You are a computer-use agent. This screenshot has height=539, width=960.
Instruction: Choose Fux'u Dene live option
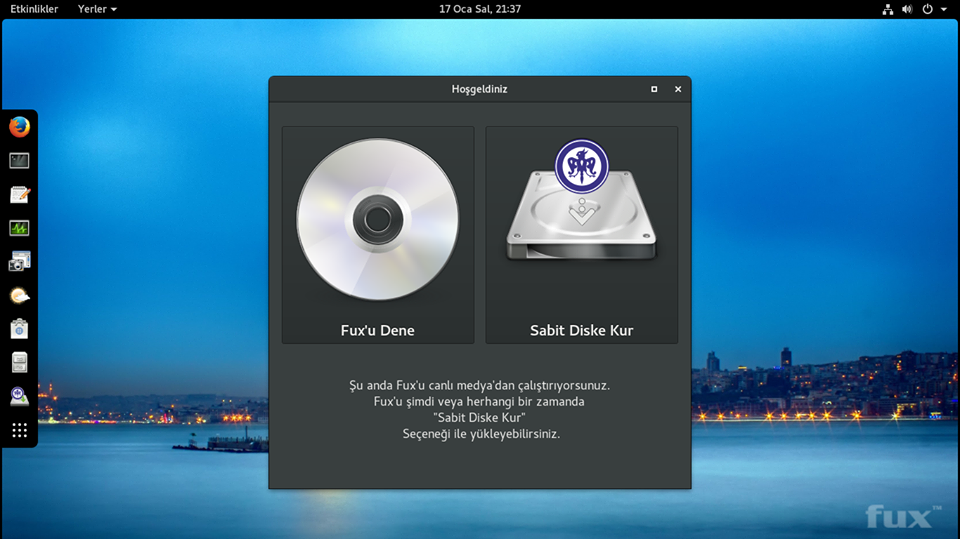(378, 235)
